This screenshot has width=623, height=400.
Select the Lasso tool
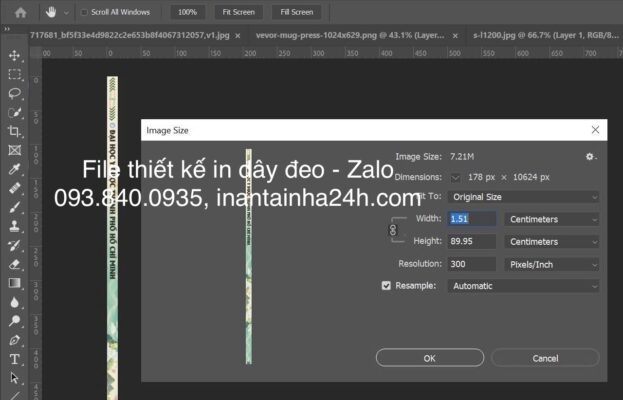tap(14, 93)
